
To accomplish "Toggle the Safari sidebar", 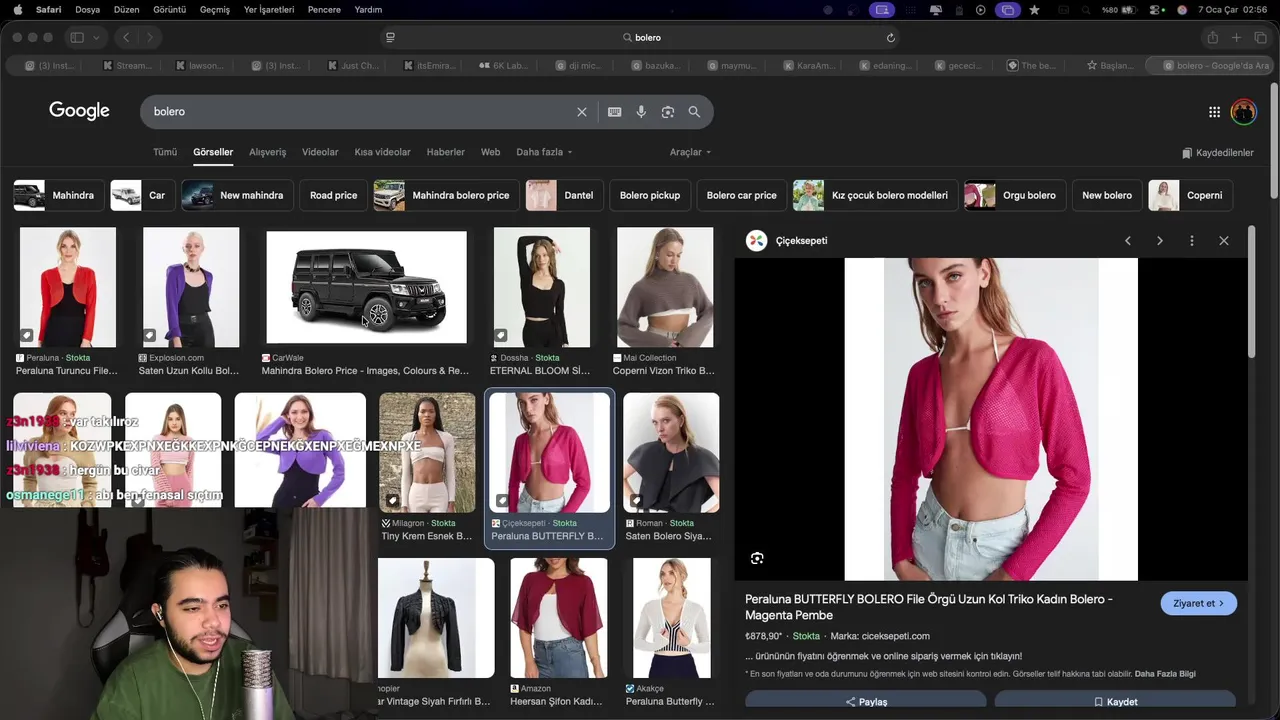I will (77, 38).
